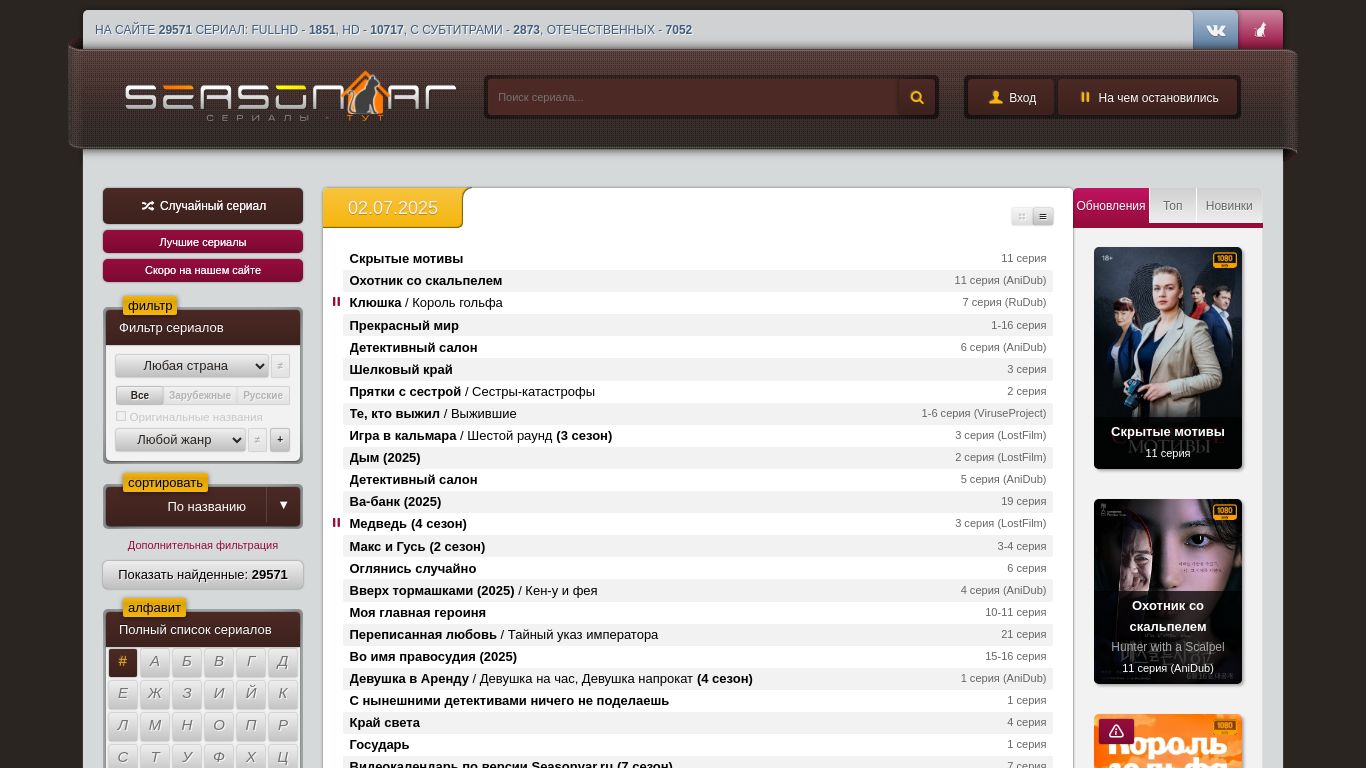
Task: Toggle sort direction arrow button
Action: (283, 506)
